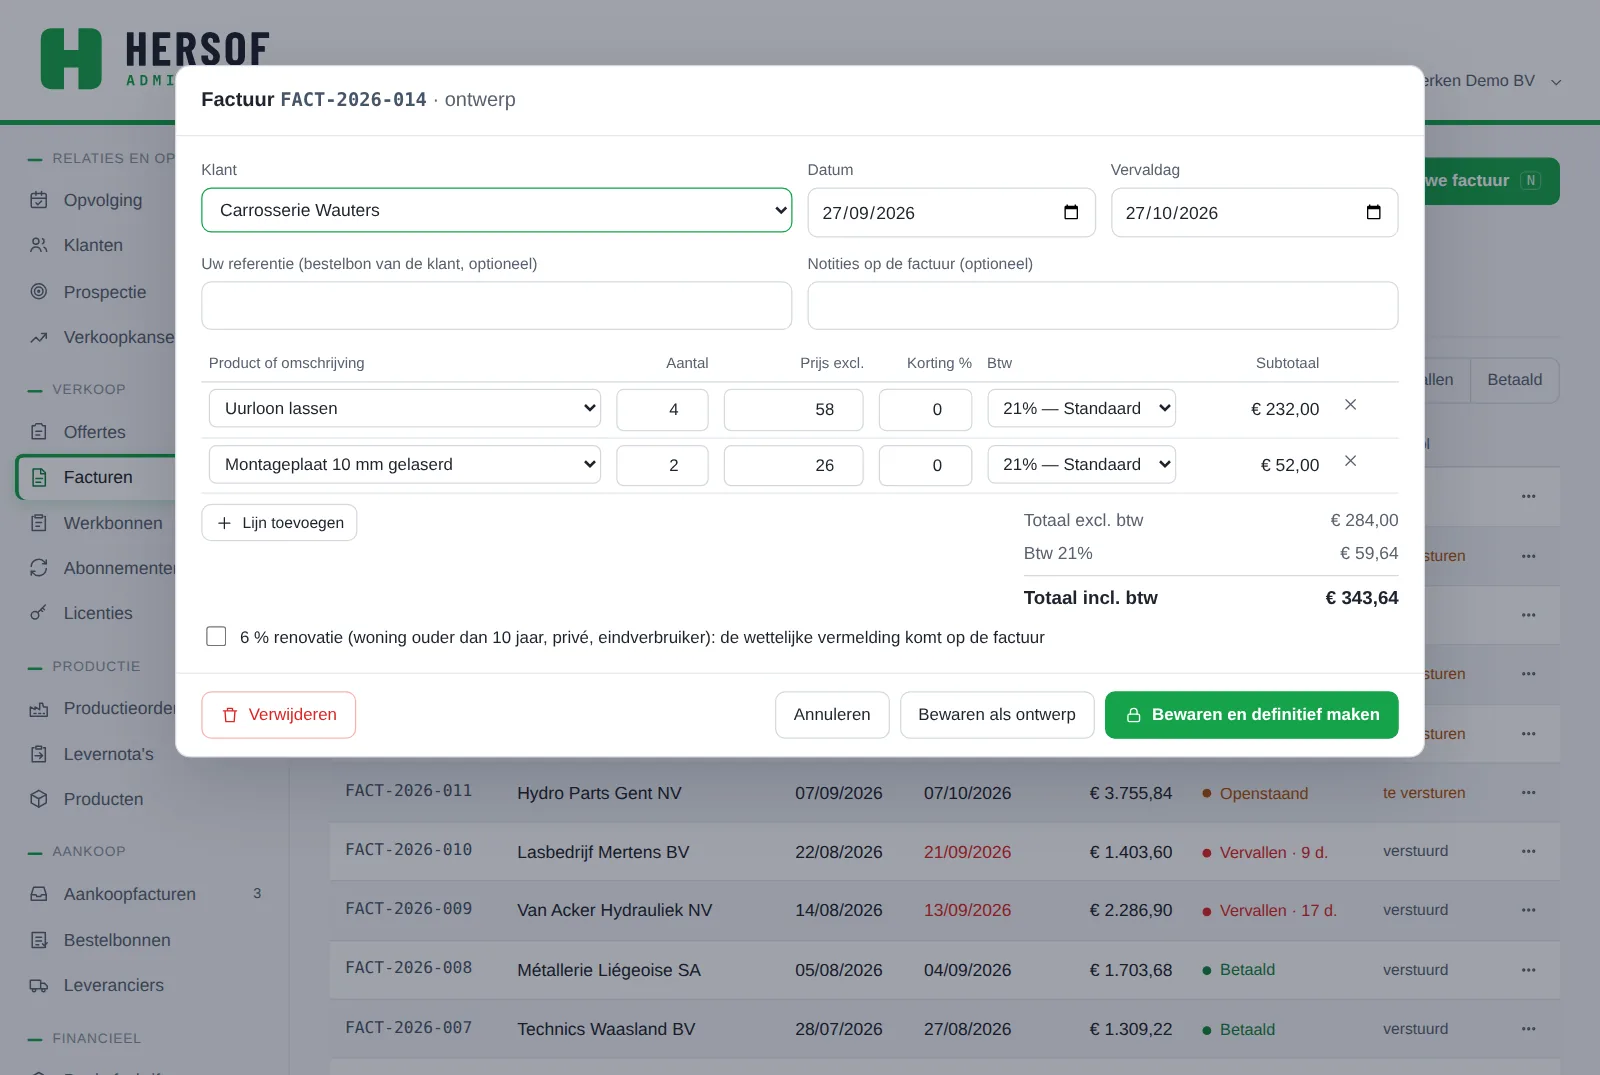Focus the Uw referentie input field
Viewport: 1600px width, 1075px height.
tap(496, 305)
